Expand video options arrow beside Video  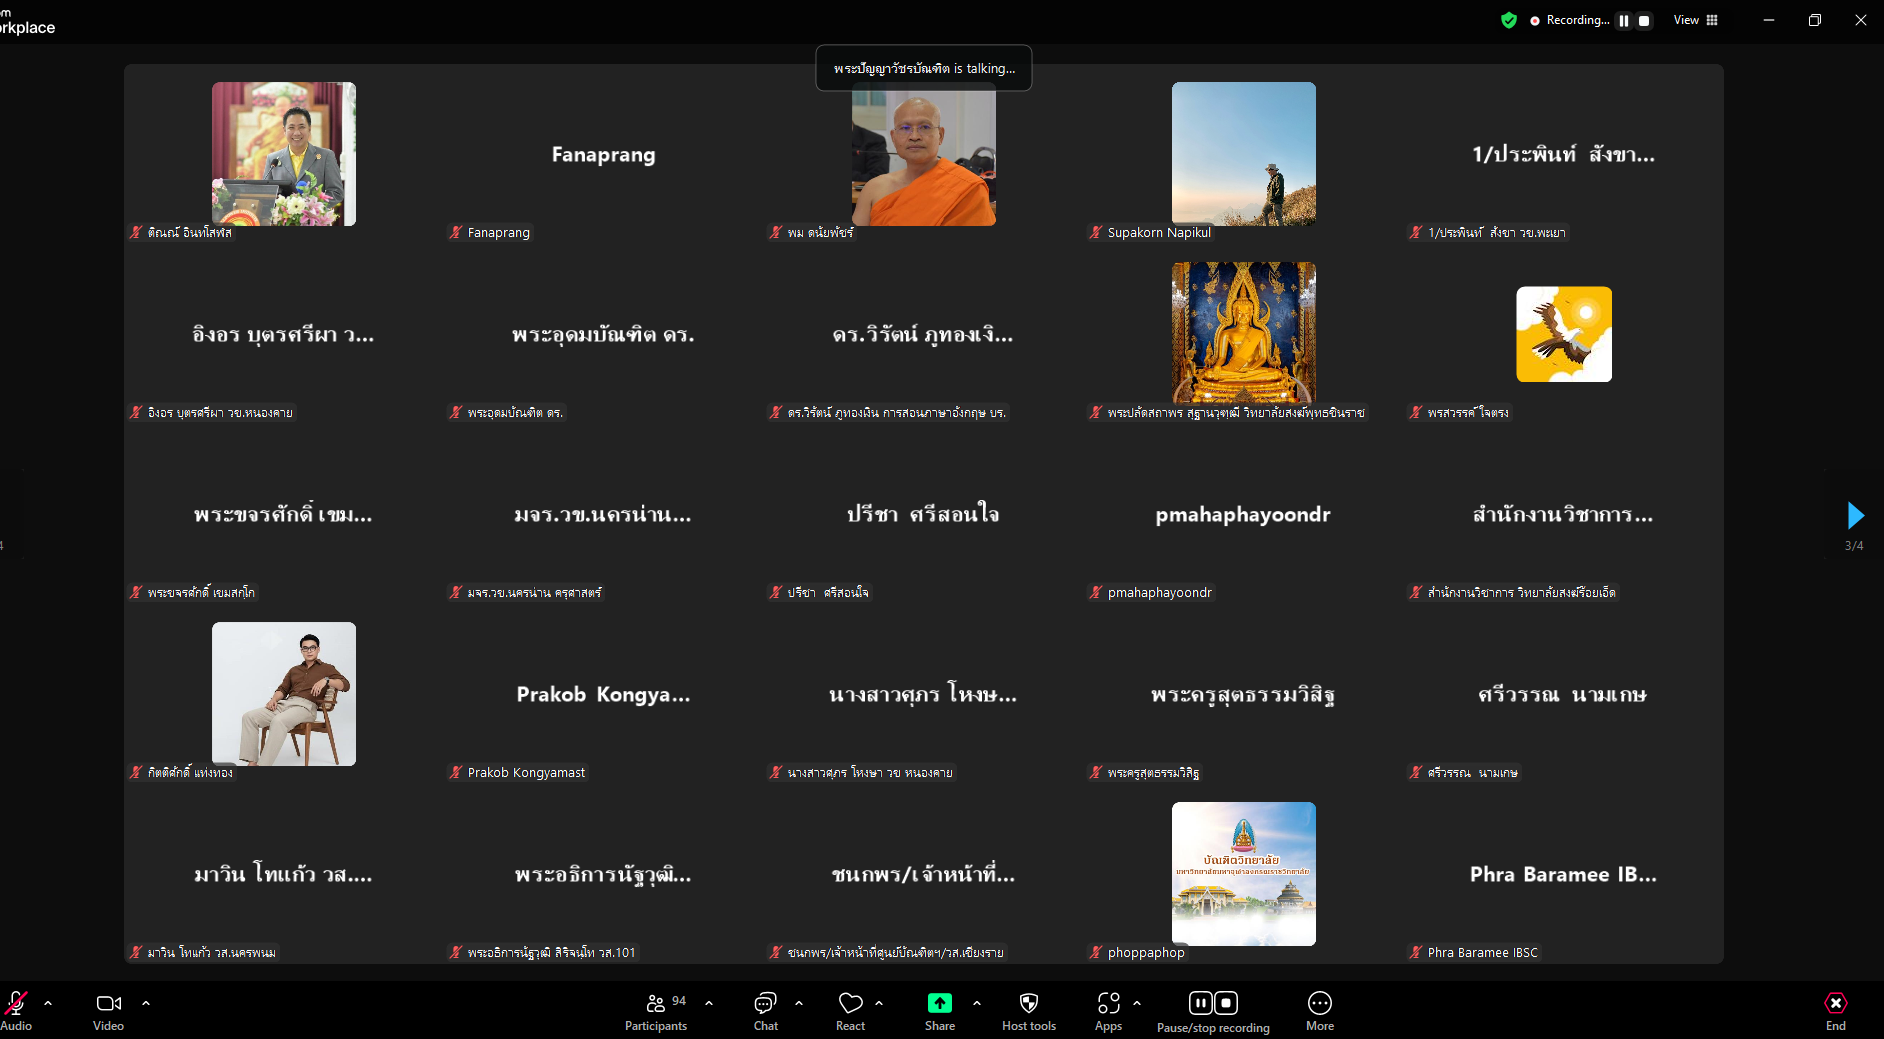point(146,1002)
